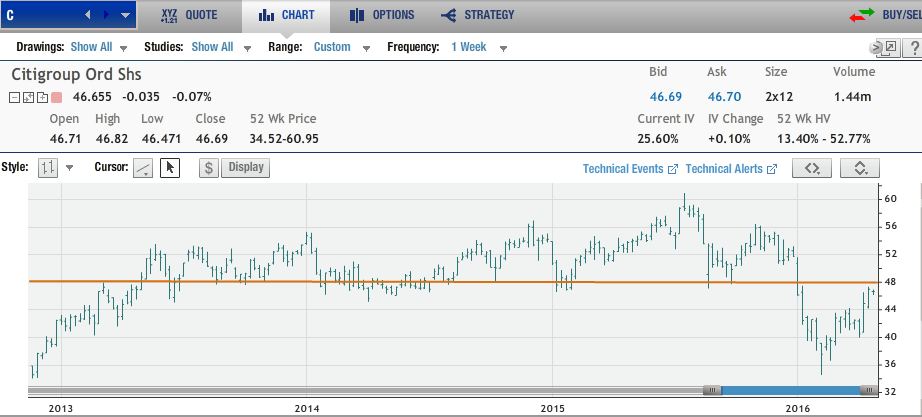This screenshot has width=922, height=417.
Task: Click the pink series color swatch
Action: [x=56, y=98]
